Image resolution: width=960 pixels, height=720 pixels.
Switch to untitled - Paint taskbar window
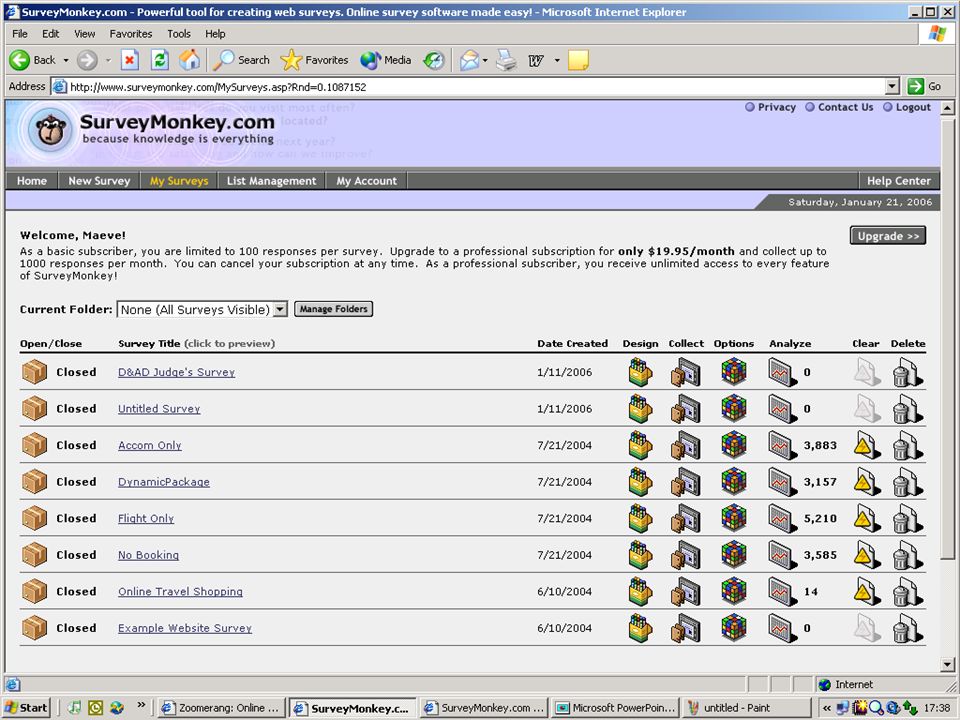(x=746, y=708)
